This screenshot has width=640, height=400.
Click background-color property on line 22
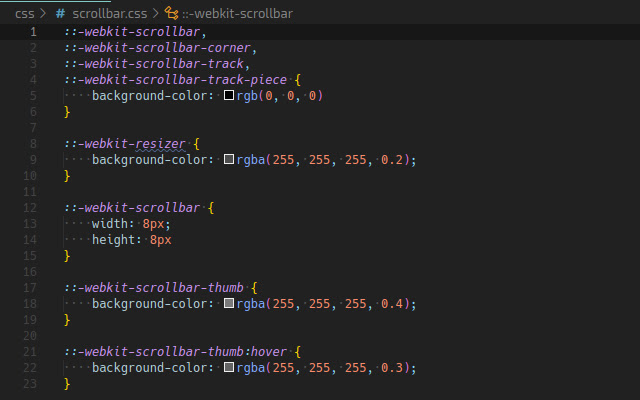(x=150, y=368)
